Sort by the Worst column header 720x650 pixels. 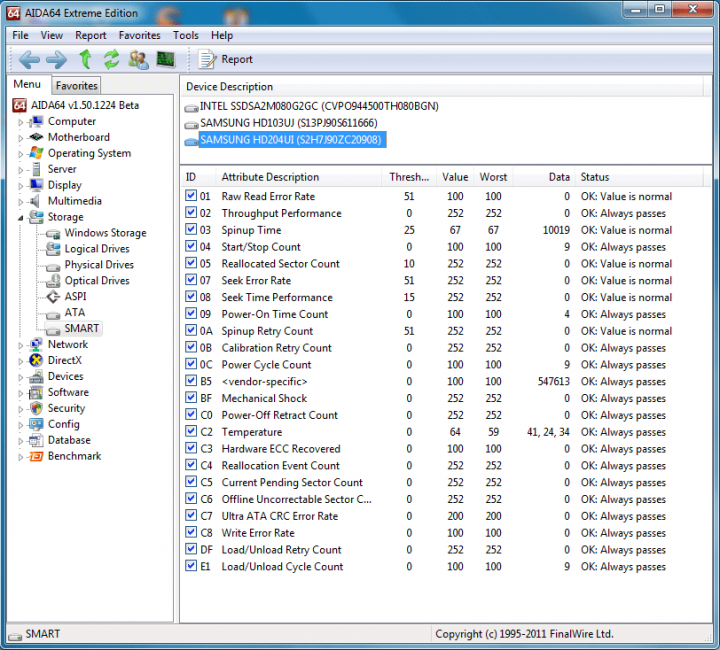tap(493, 177)
